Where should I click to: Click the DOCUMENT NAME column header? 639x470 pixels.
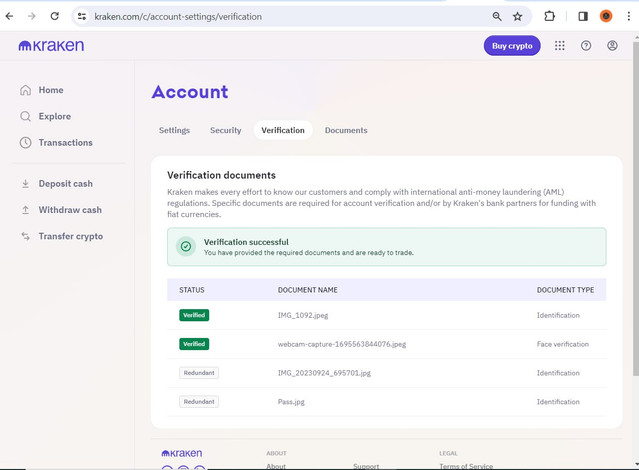pos(308,290)
